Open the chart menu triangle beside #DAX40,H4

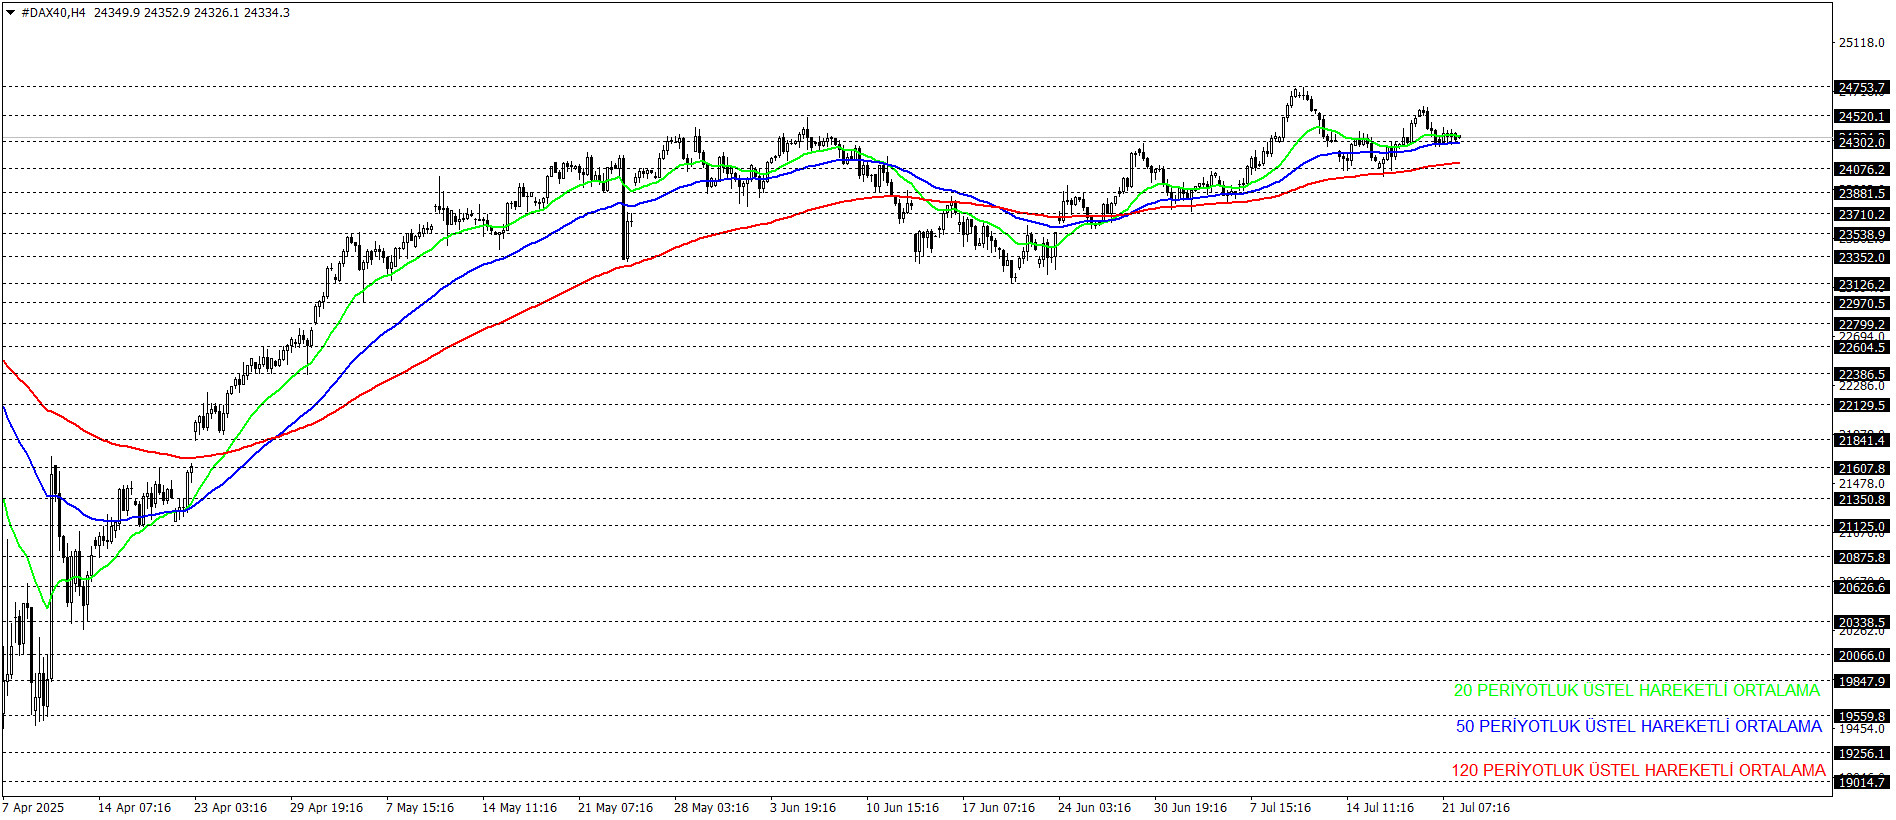point(10,13)
